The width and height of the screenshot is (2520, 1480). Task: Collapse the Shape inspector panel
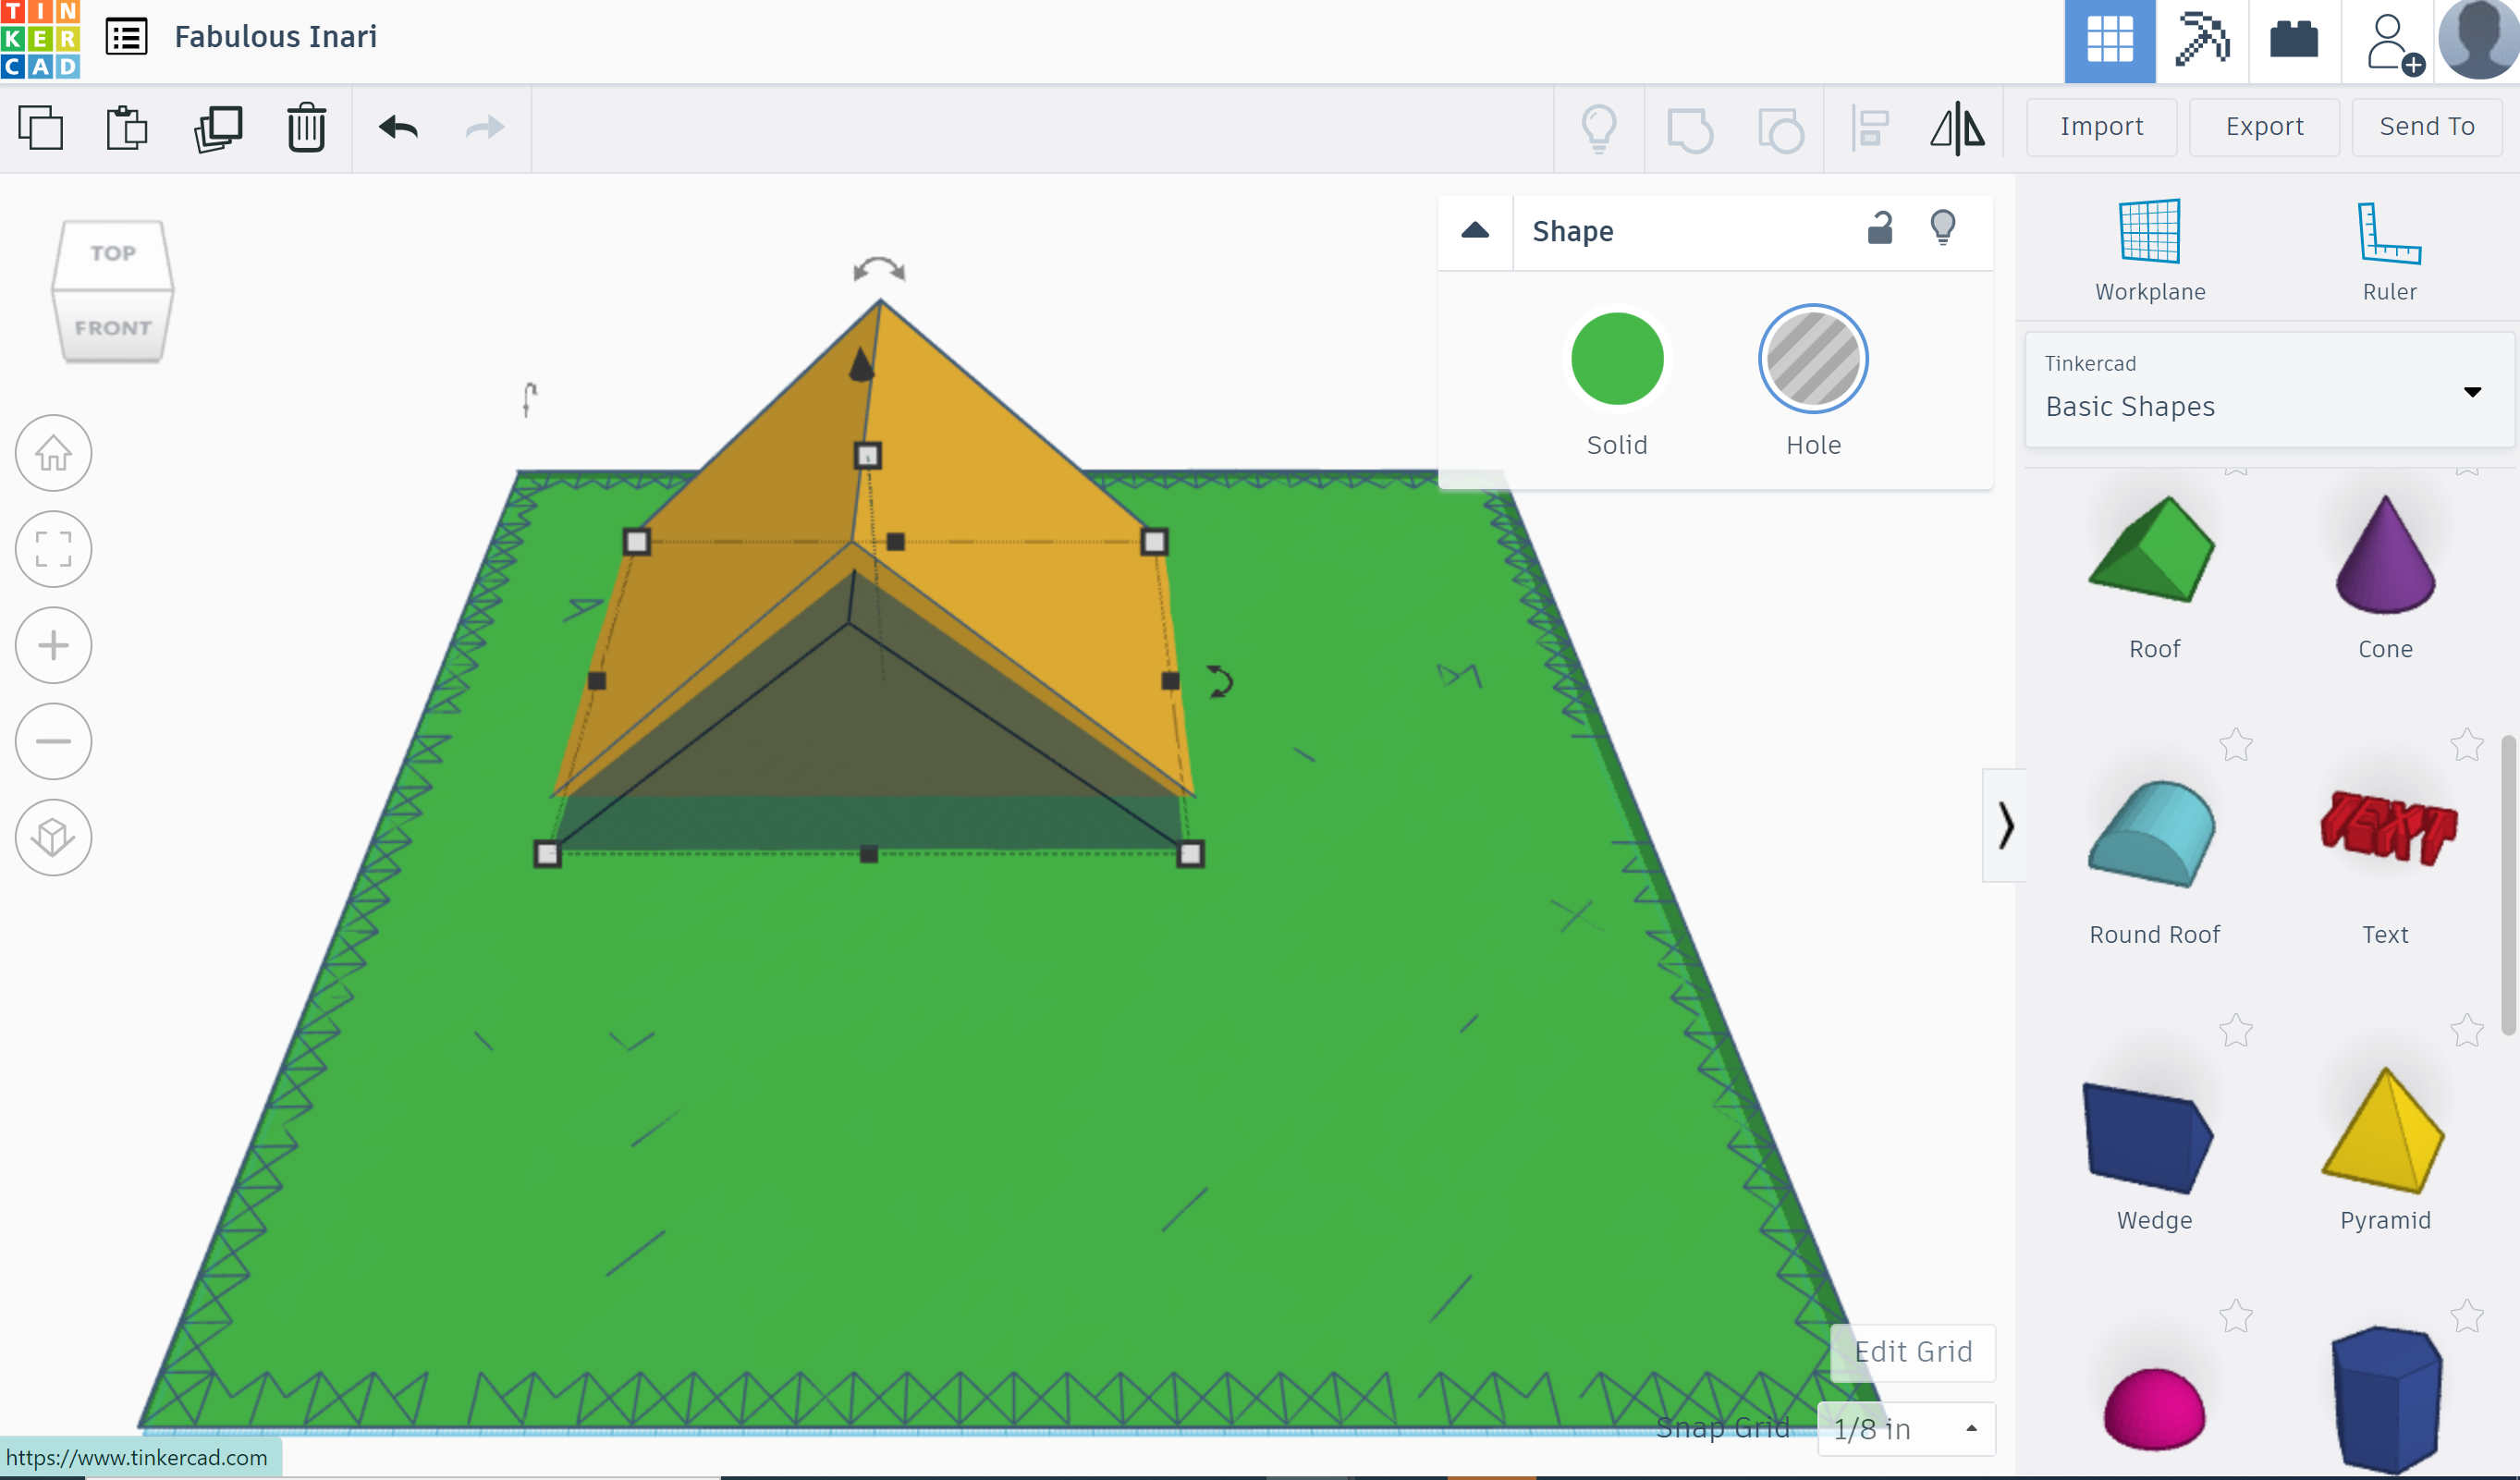(x=1475, y=231)
